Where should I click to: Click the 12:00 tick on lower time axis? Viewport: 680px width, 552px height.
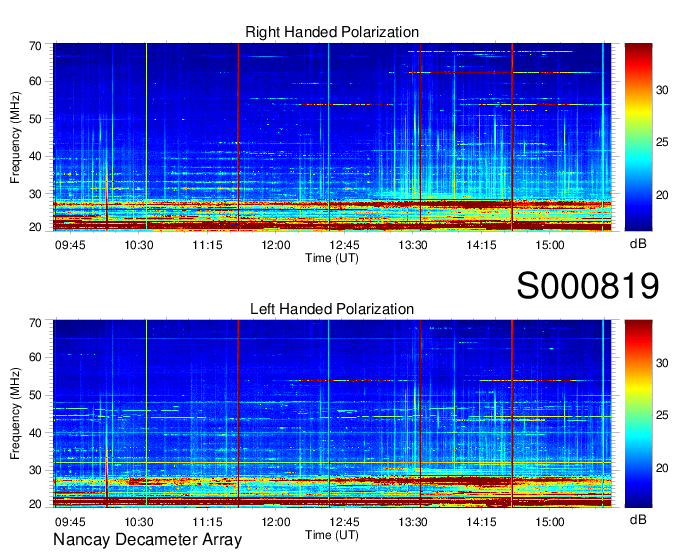click(276, 522)
